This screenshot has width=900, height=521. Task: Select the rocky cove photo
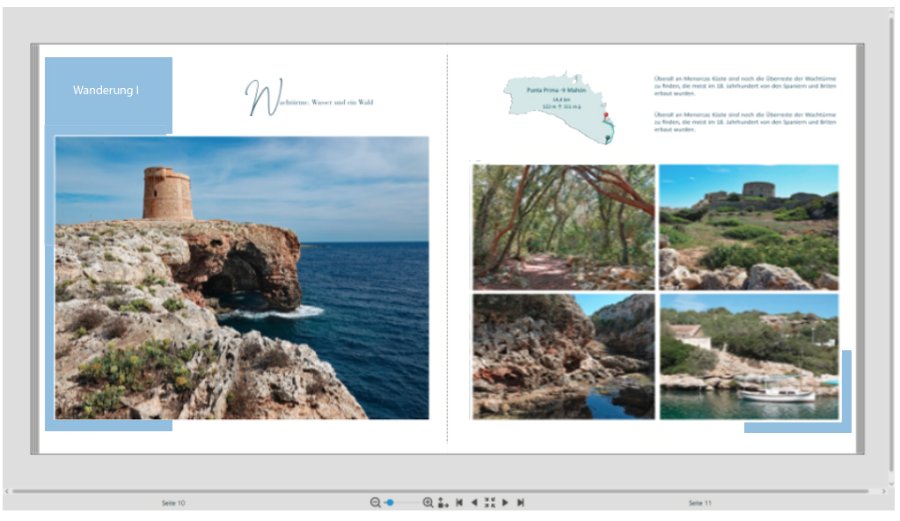pyautogui.click(x=563, y=356)
